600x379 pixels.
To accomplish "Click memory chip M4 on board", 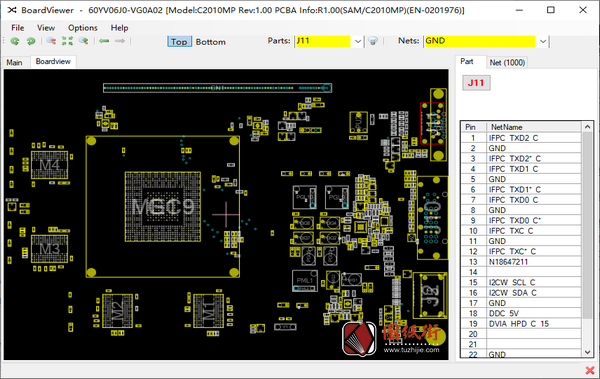I will click(50, 165).
